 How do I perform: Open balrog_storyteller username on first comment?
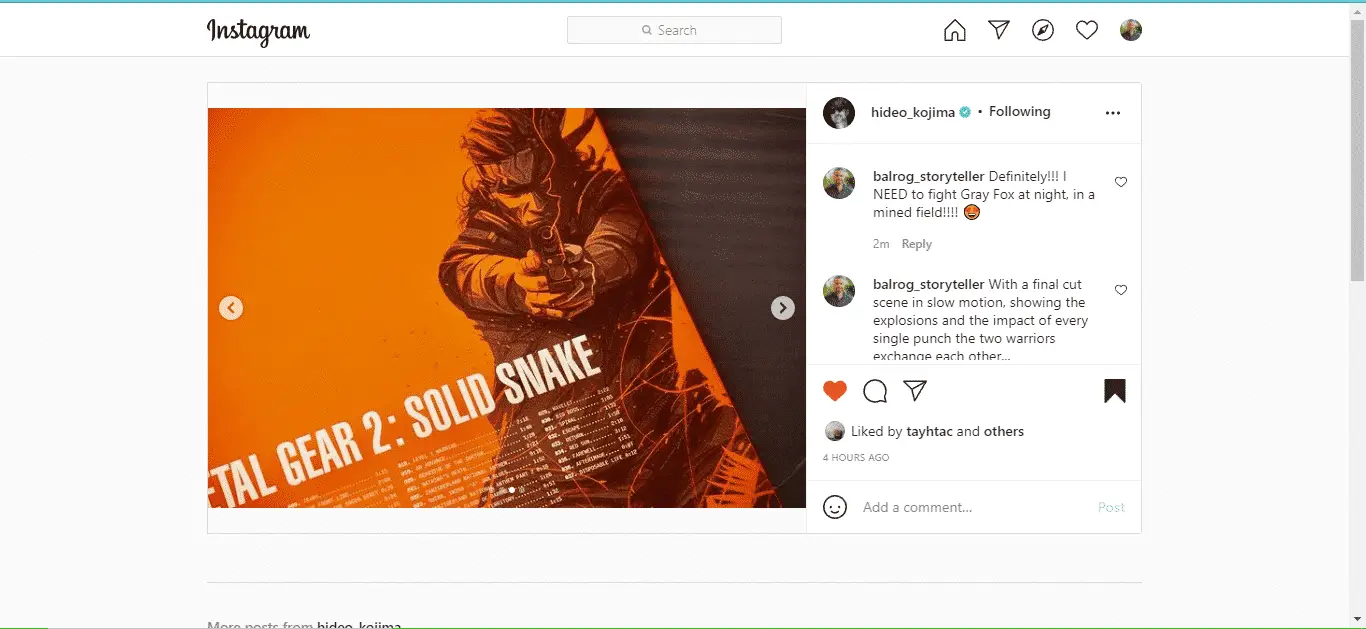tap(928, 176)
